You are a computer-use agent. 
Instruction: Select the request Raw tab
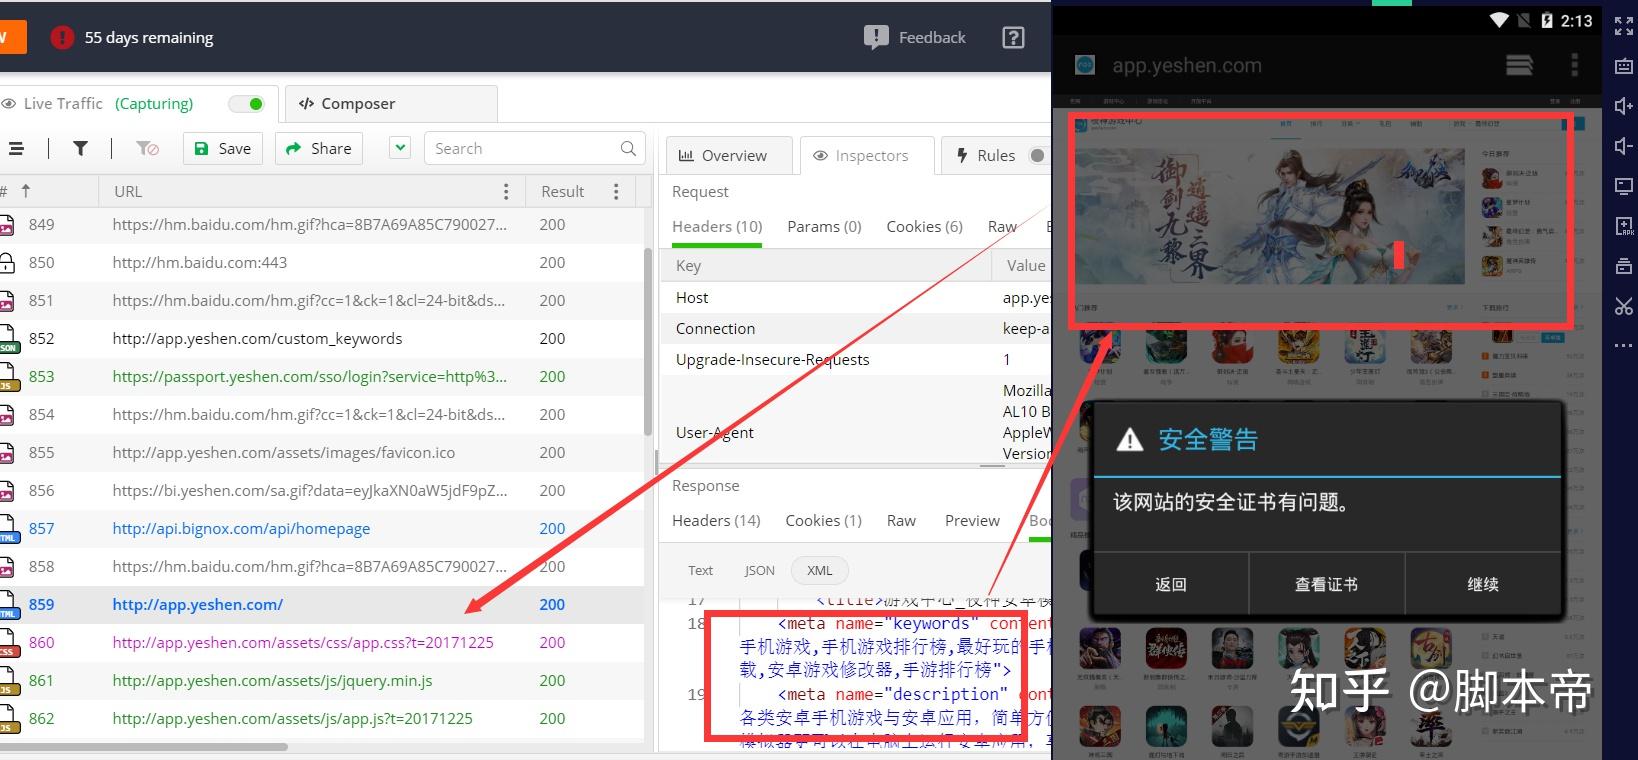(1002, 227)
